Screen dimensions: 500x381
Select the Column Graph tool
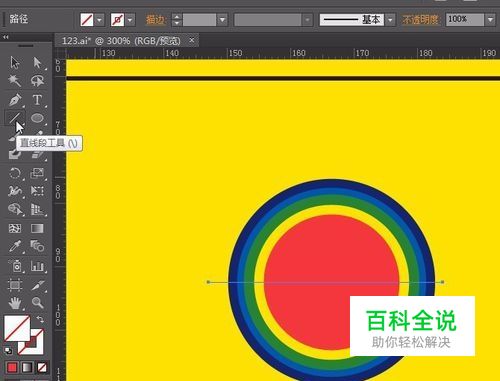click(x=37, y=266)
